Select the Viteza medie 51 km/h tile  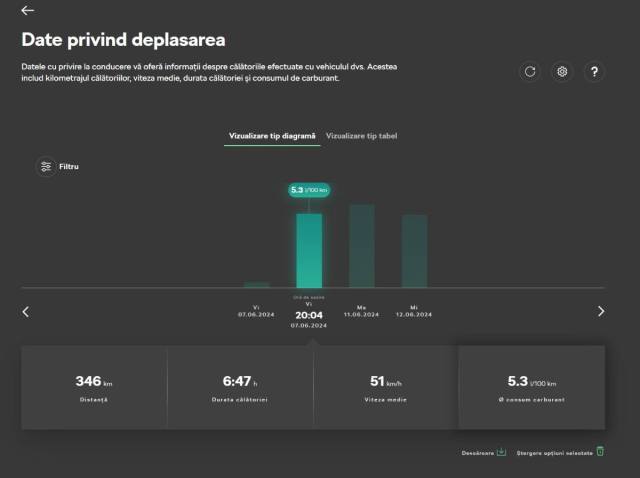(385, 387)
